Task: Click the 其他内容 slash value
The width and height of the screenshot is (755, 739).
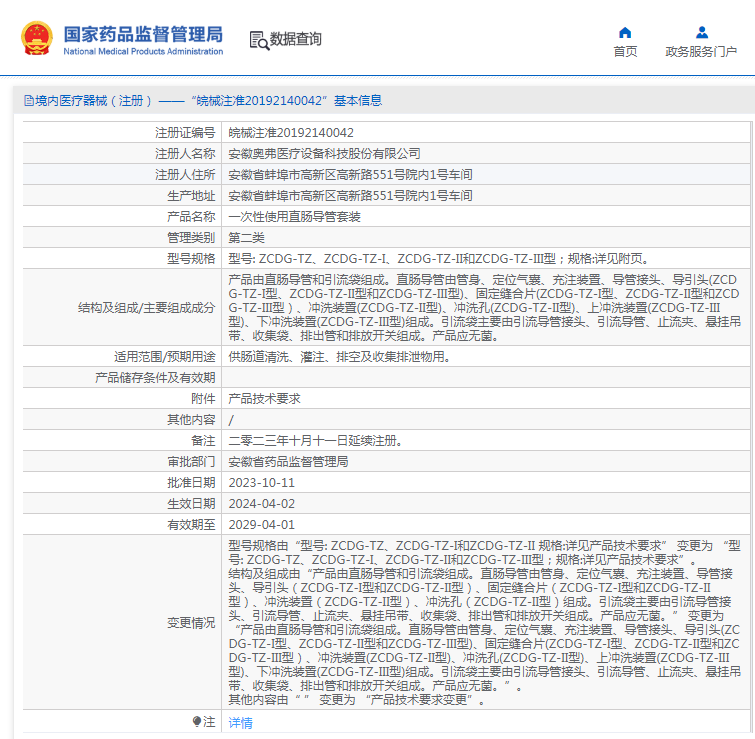Action: [231, 420]
